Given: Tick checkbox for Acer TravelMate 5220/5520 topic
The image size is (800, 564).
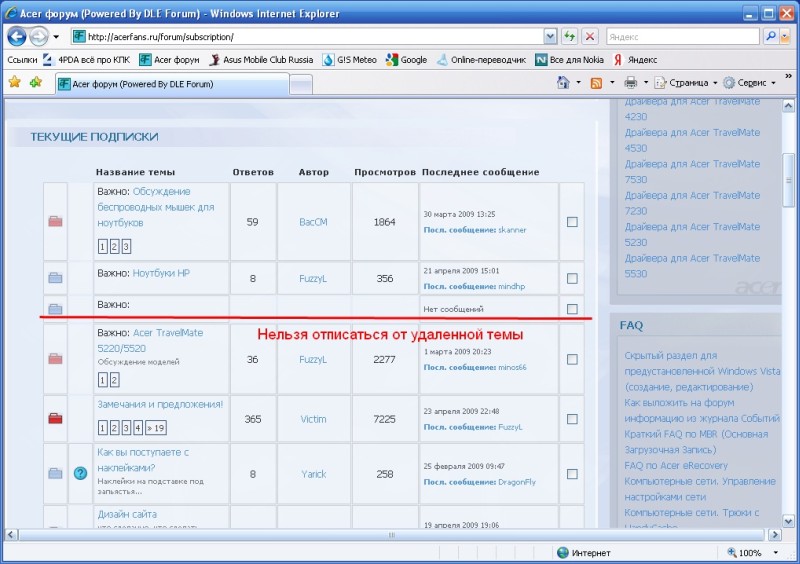Looking at the screenshot, I should coord(572,359).
